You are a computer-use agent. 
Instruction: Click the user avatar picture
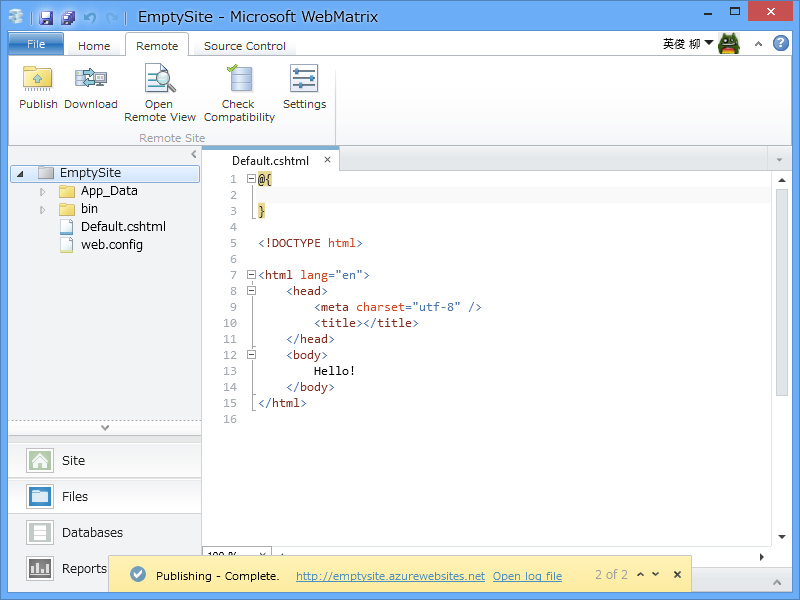point(729,43)
